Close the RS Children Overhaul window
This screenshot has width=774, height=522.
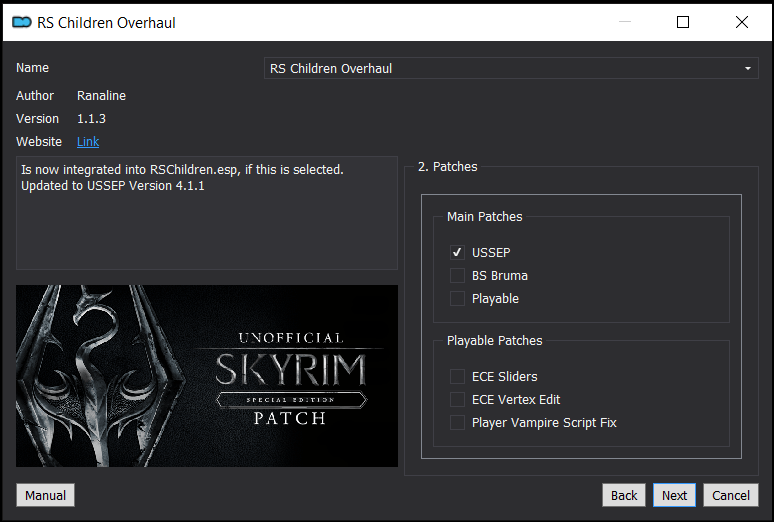(x=741, y=22)
